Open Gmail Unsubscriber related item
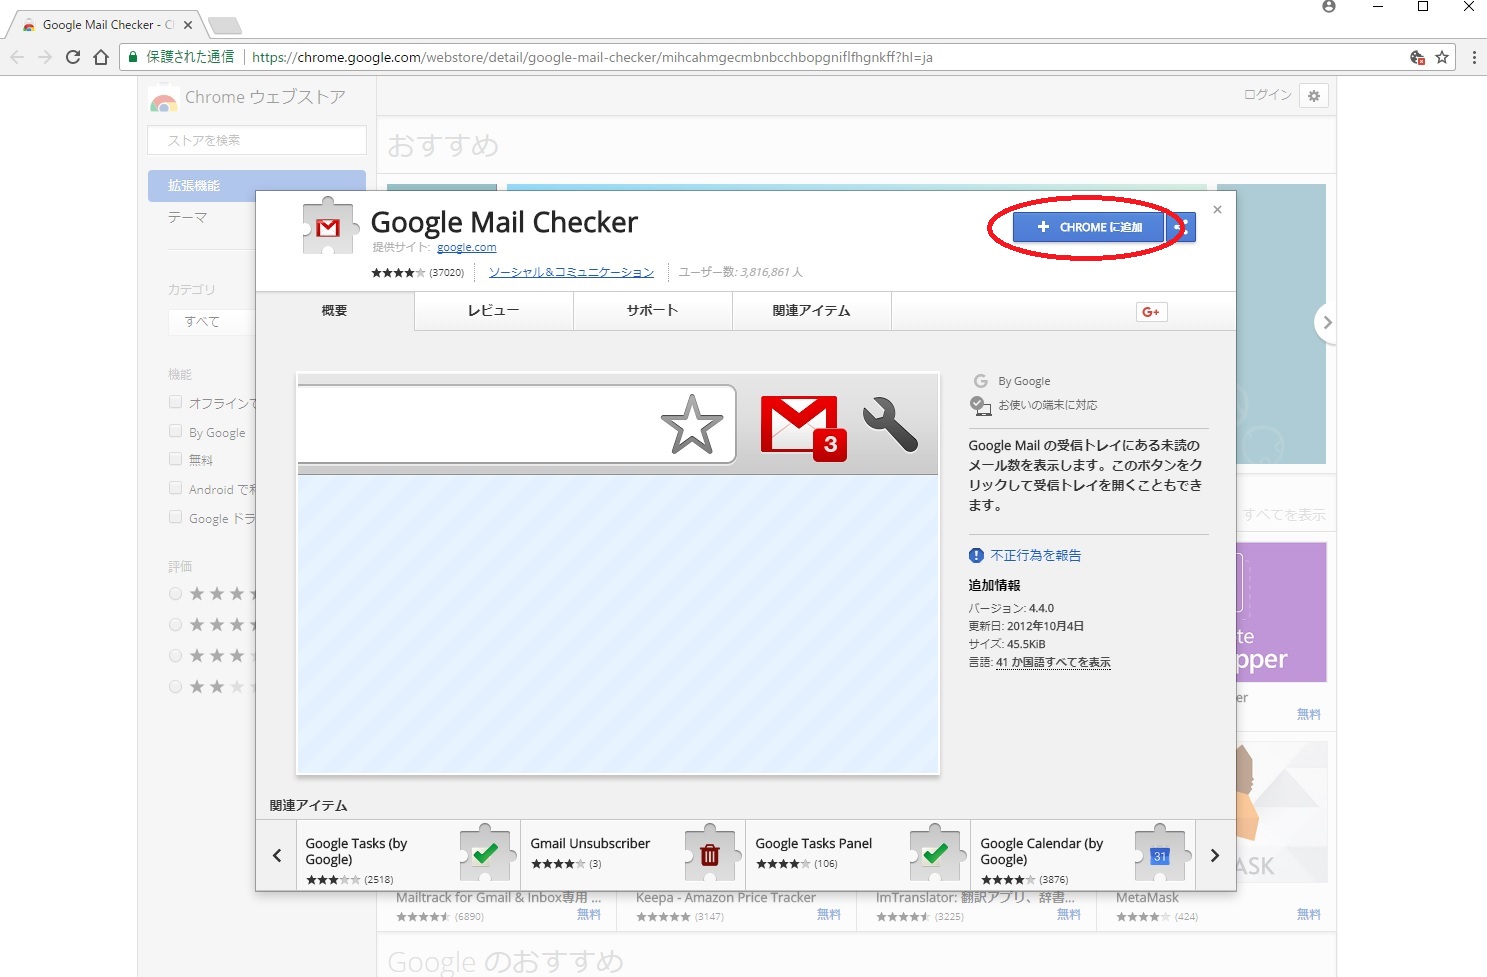Screen dimensions: 1487x977 click(x=633, y=855)
